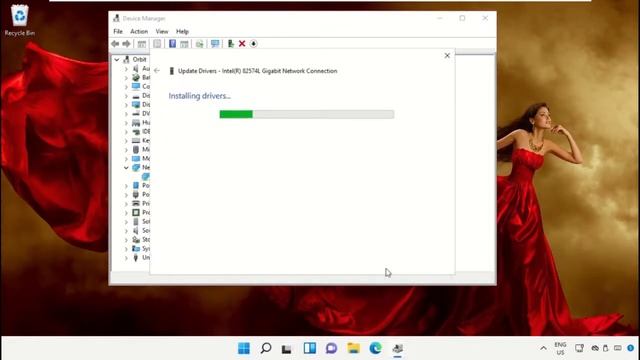640x360 pixels.
Task: Open Properties via the toolbar sheet icon
Action: [x=157, y=44]
